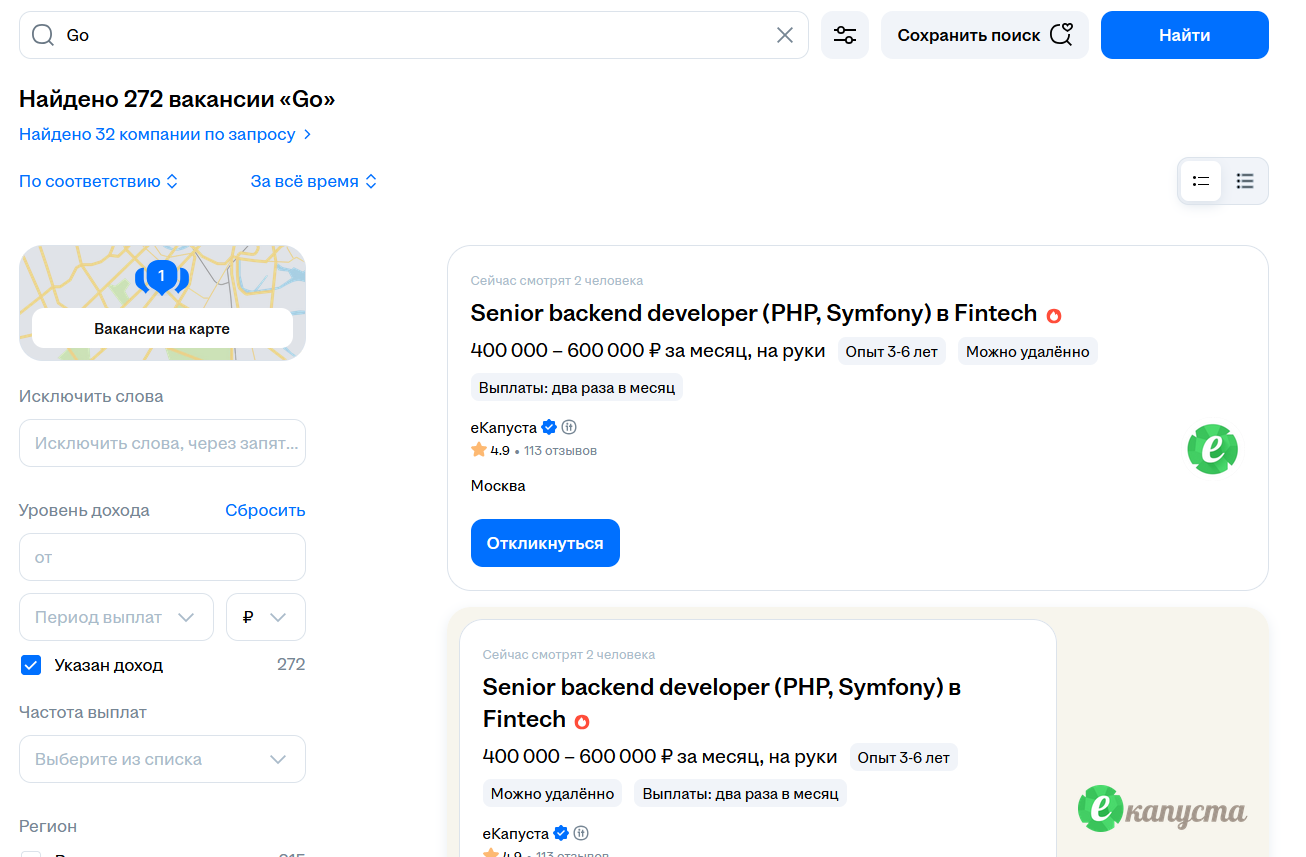The width and height of the screenshot is (1306, 857).
Task: Switch to compact list view
Action: [1244, 181]
